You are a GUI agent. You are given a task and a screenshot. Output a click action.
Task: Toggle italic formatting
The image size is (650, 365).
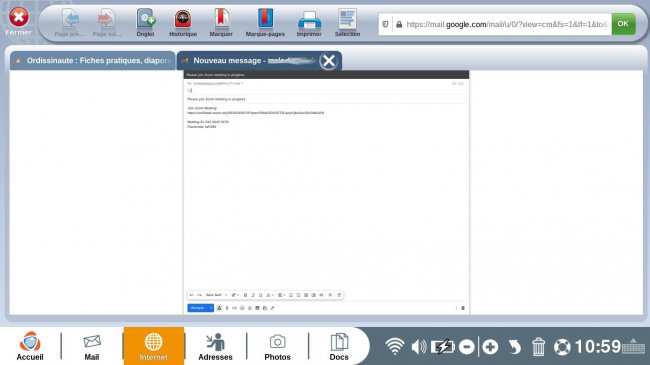(253, 295)
